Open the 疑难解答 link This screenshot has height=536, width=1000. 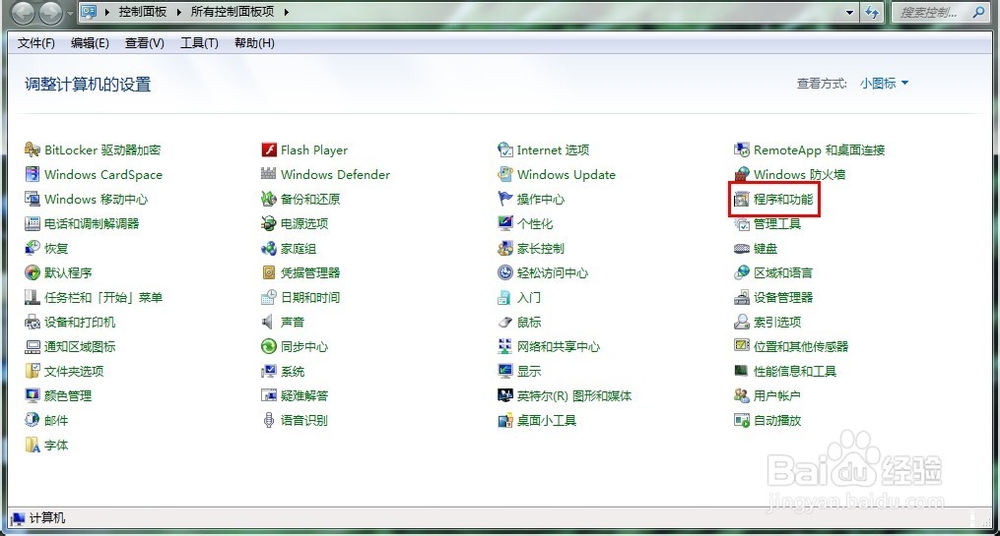[x=305, y=396]
